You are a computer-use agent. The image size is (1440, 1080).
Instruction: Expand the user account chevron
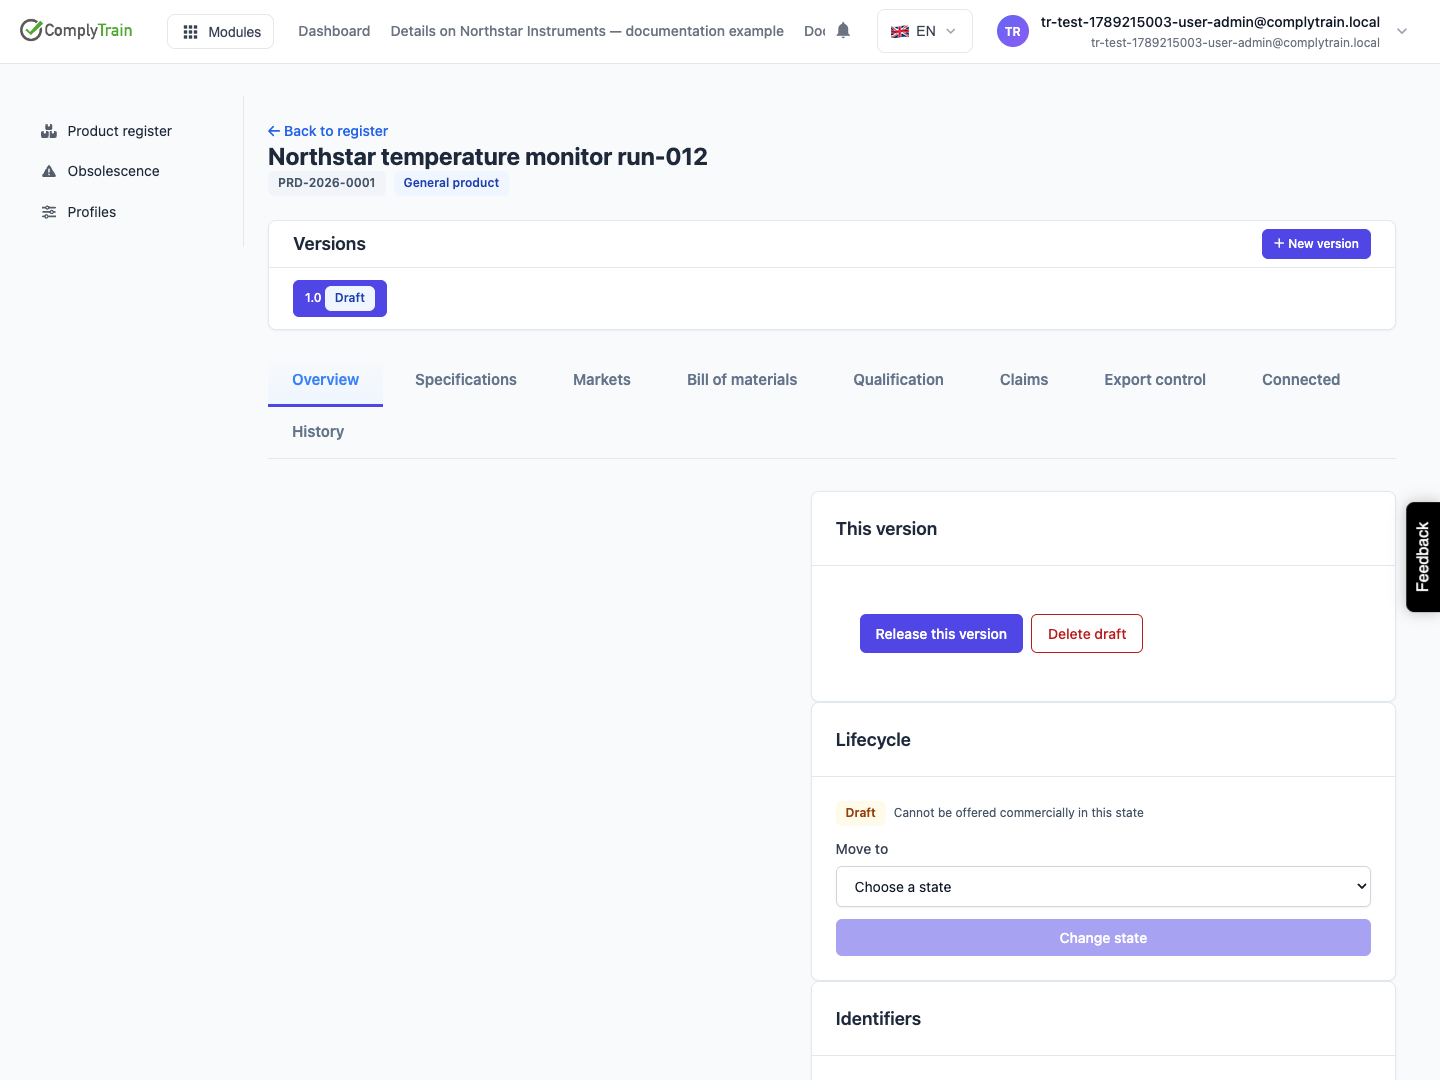tap(1402, 31)
